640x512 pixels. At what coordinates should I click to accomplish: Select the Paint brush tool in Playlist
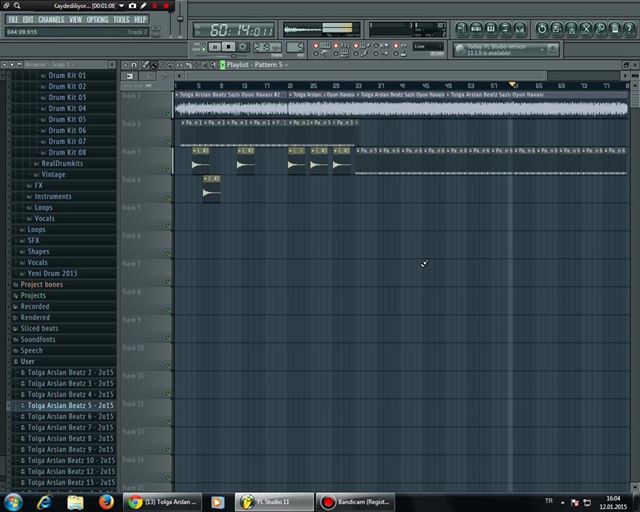(154, 65)
